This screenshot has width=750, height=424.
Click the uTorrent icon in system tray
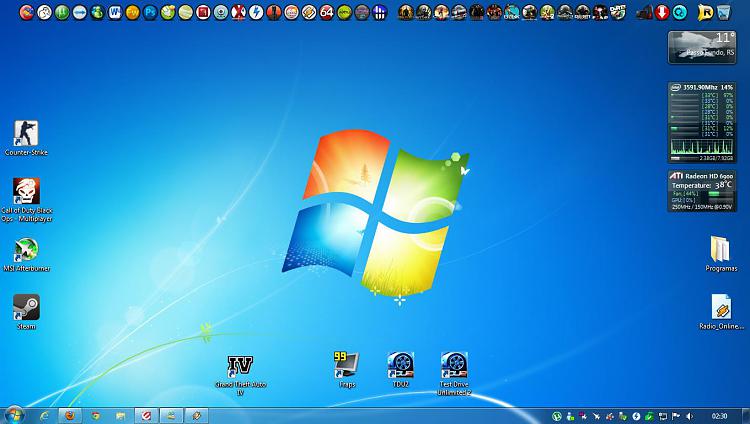tap(557, 416)
